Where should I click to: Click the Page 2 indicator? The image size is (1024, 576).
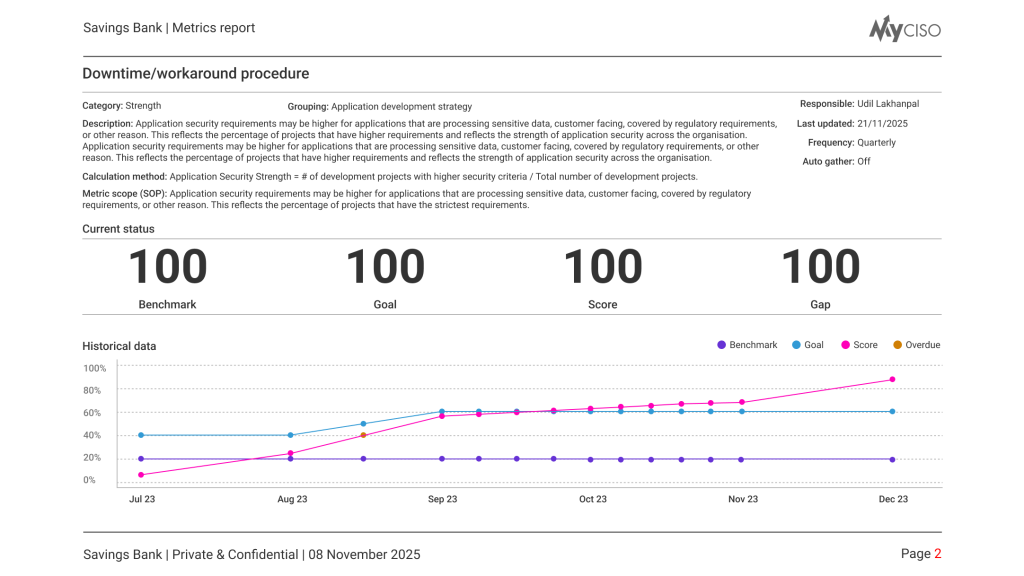pos(920,553)
